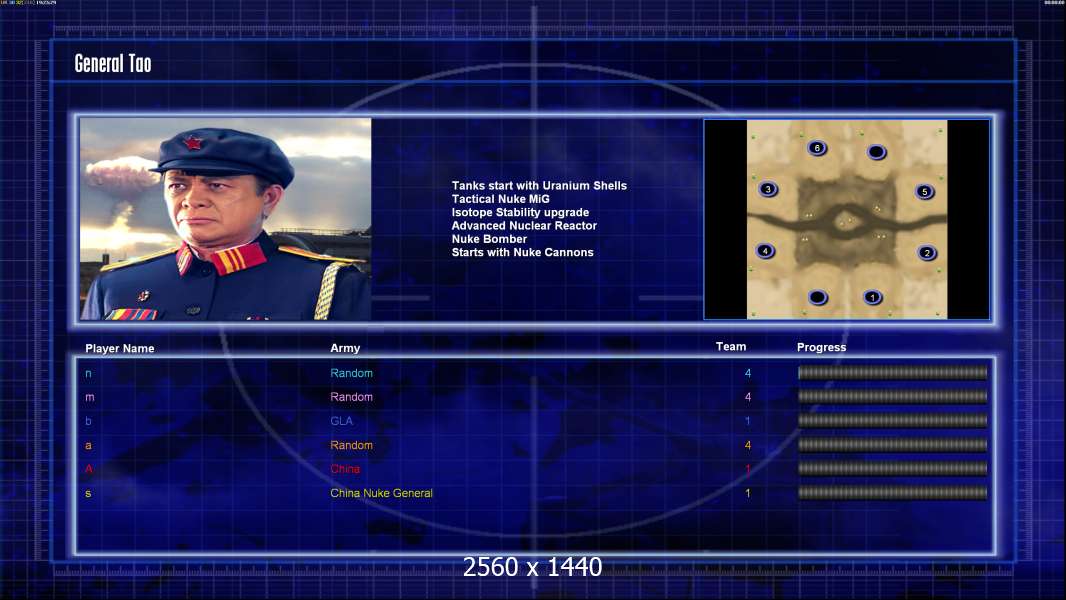Click team number 4 in player n's row
The image size is (1066, 600).
(x=748, y=373)
